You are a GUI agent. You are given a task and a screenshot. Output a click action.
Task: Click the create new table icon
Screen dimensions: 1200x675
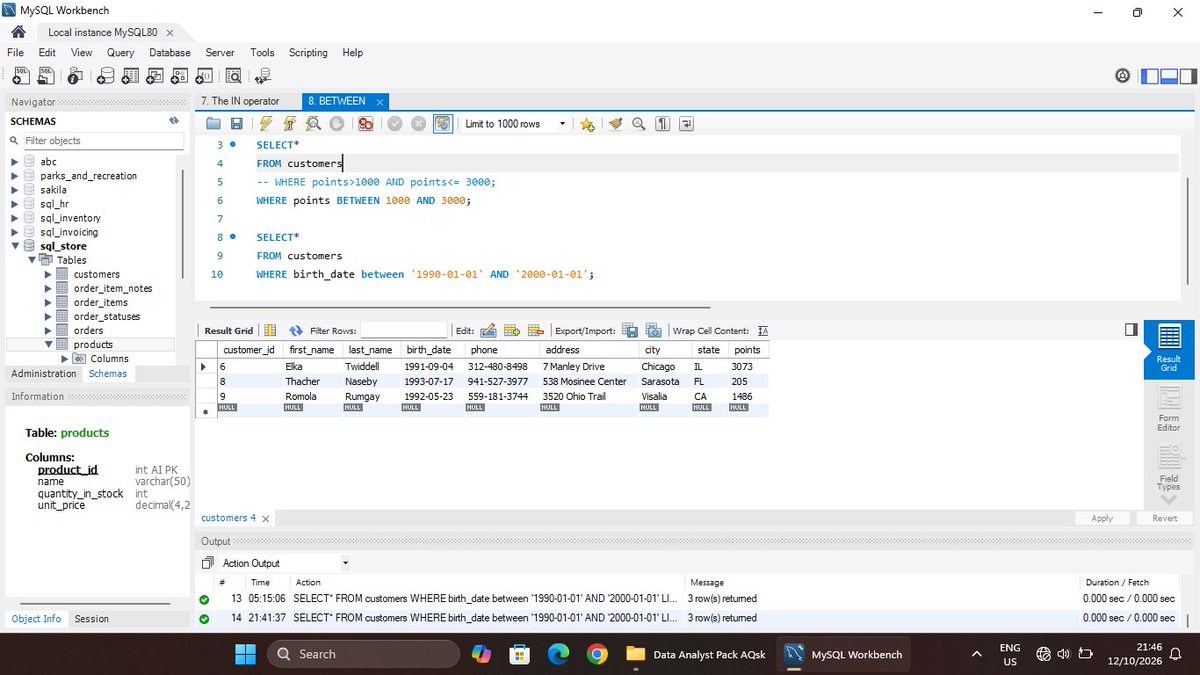coord(129,75)
